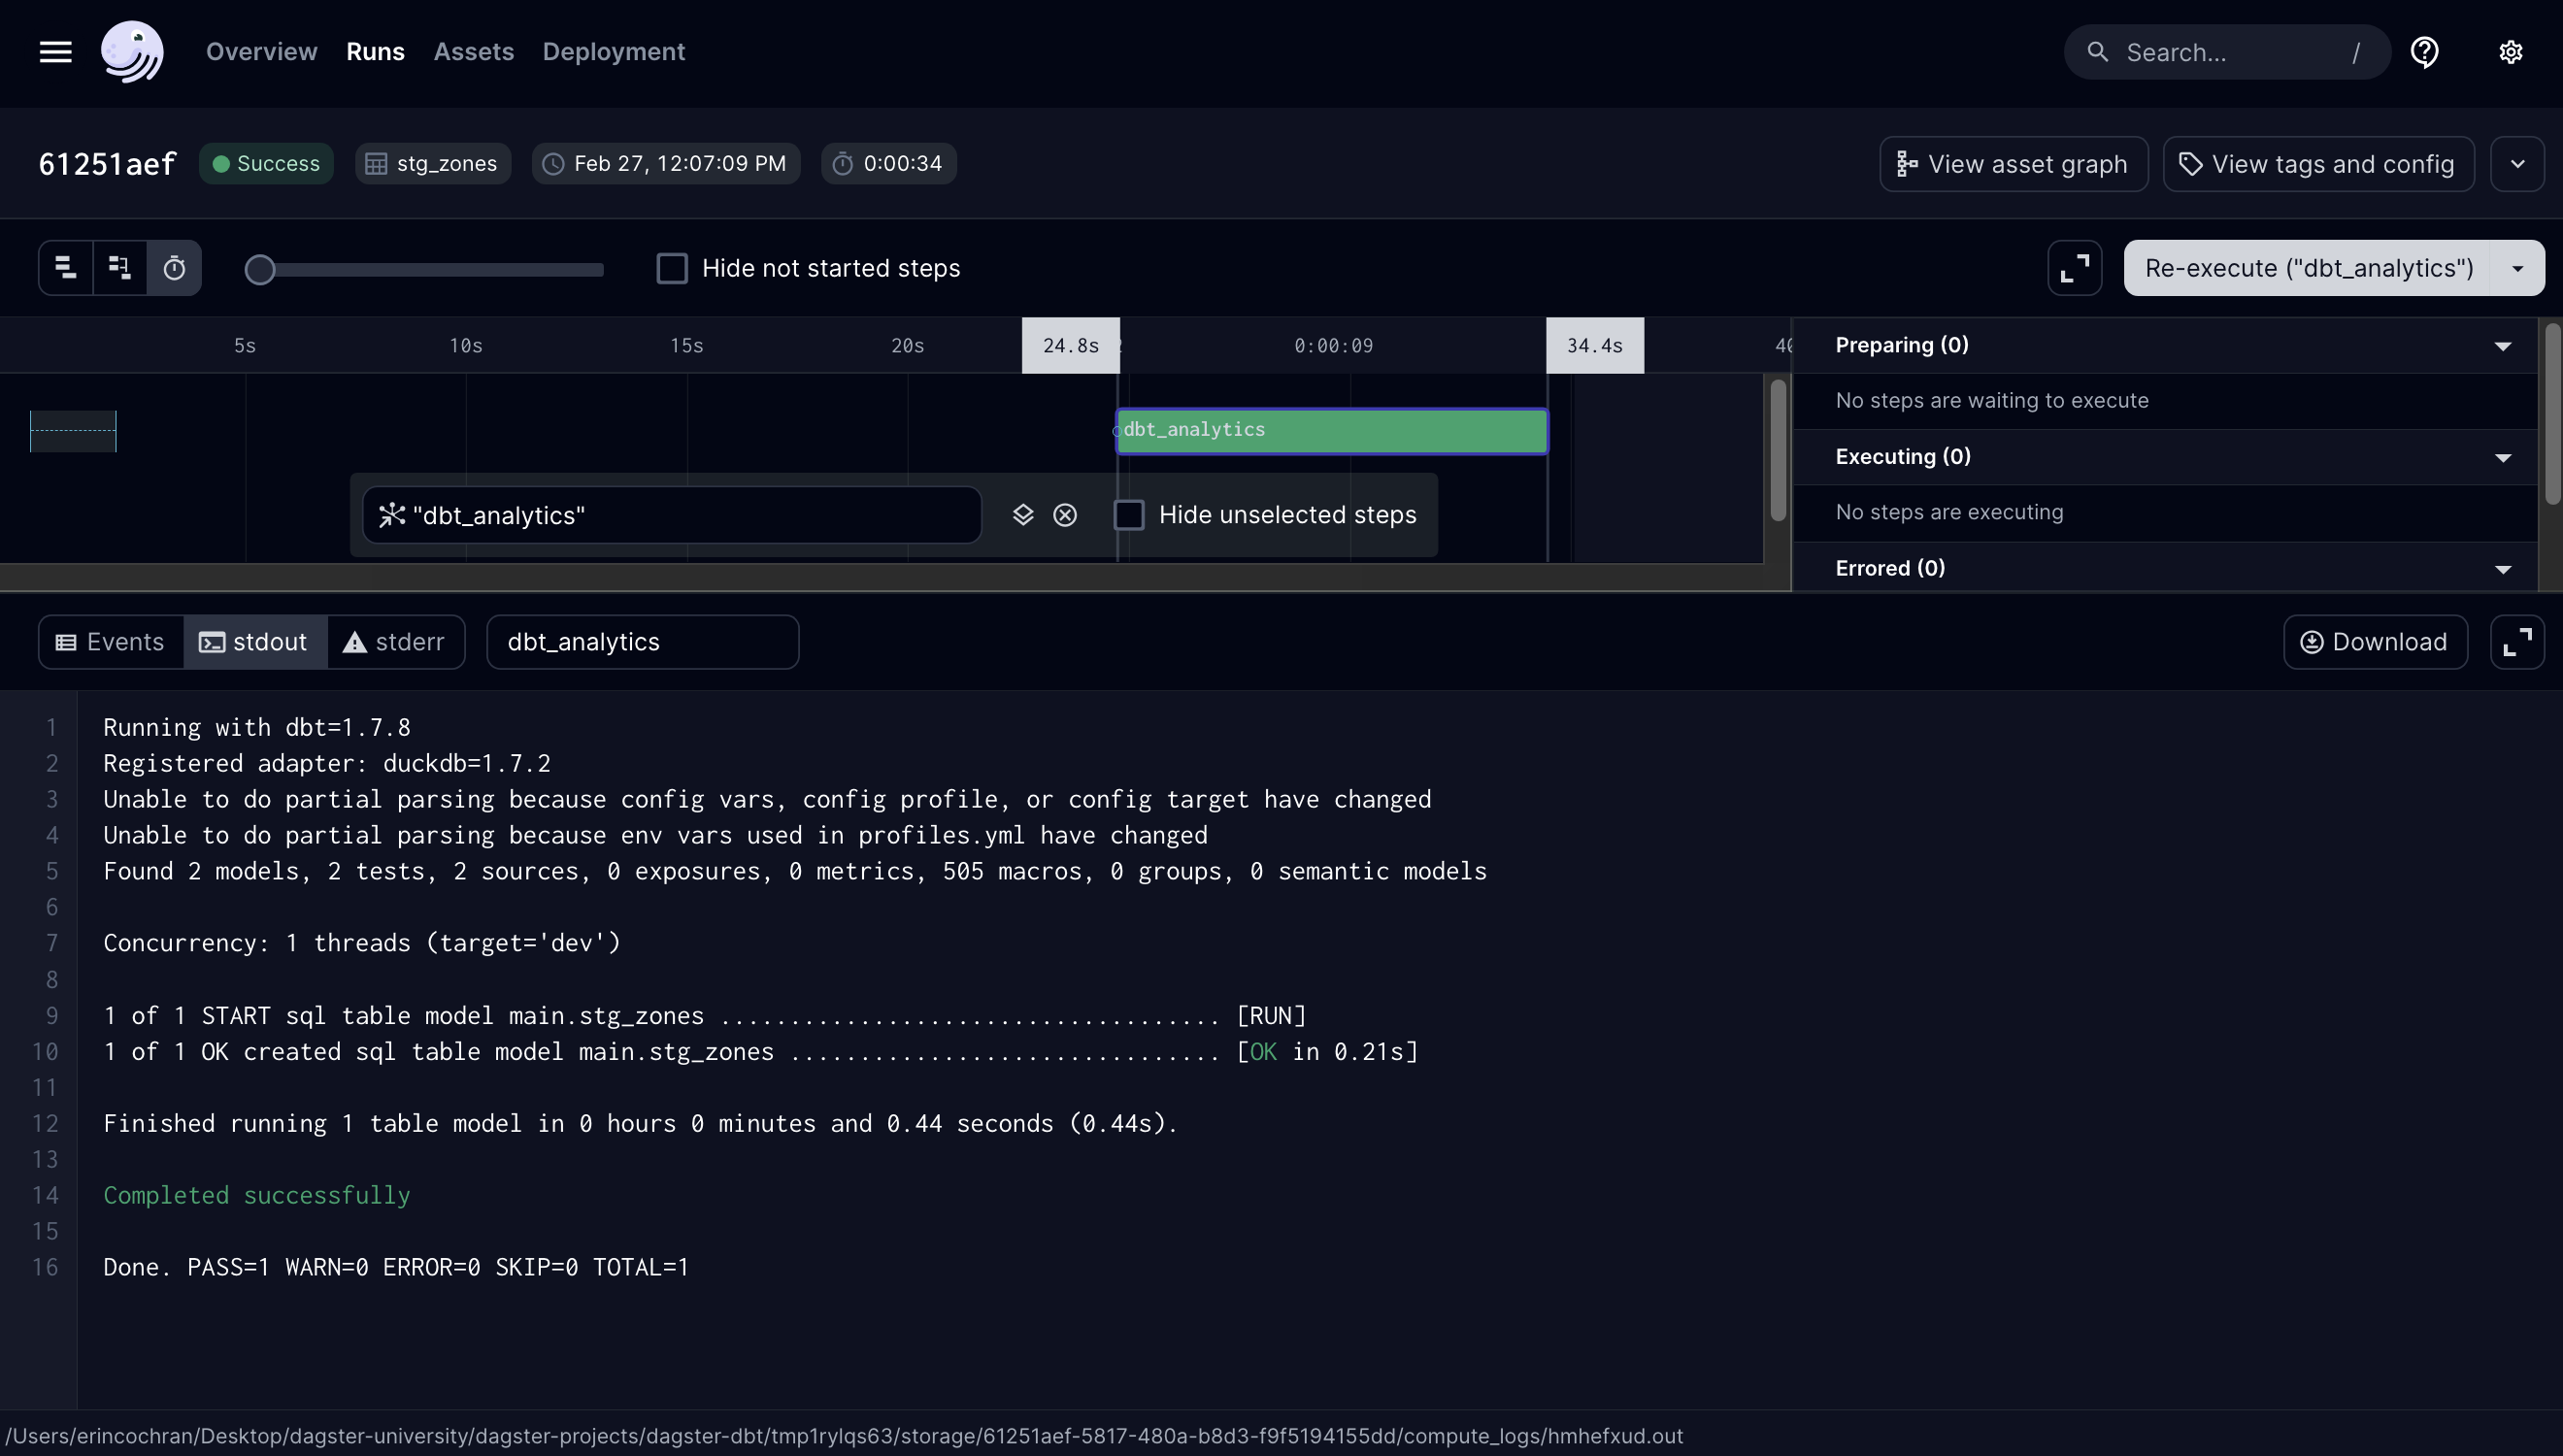
Task: Click the "Registered adapter: duckdb=1.7.2" line
Action: click(327, 763)
